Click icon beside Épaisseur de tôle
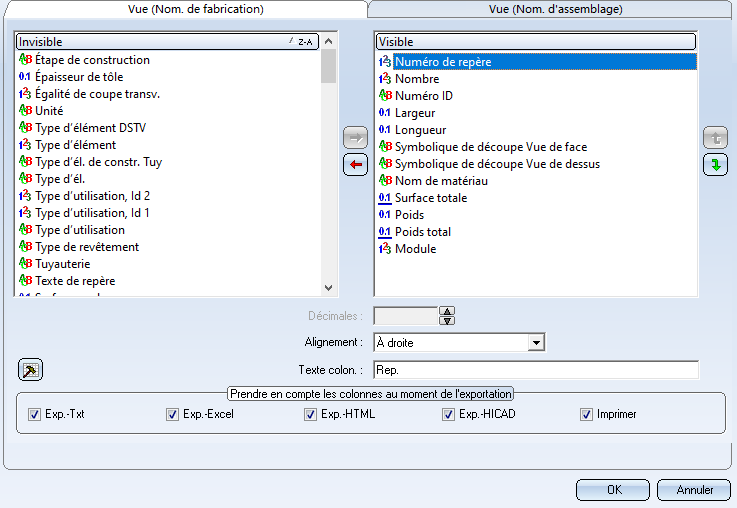This screenshot has height=508, width=737. point(25,77)
